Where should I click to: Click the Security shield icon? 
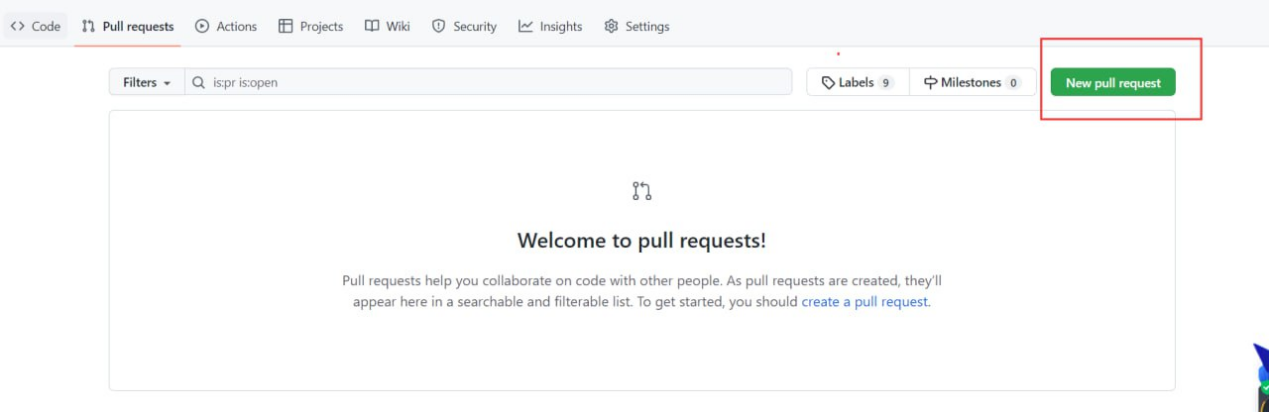pos(438,27)
